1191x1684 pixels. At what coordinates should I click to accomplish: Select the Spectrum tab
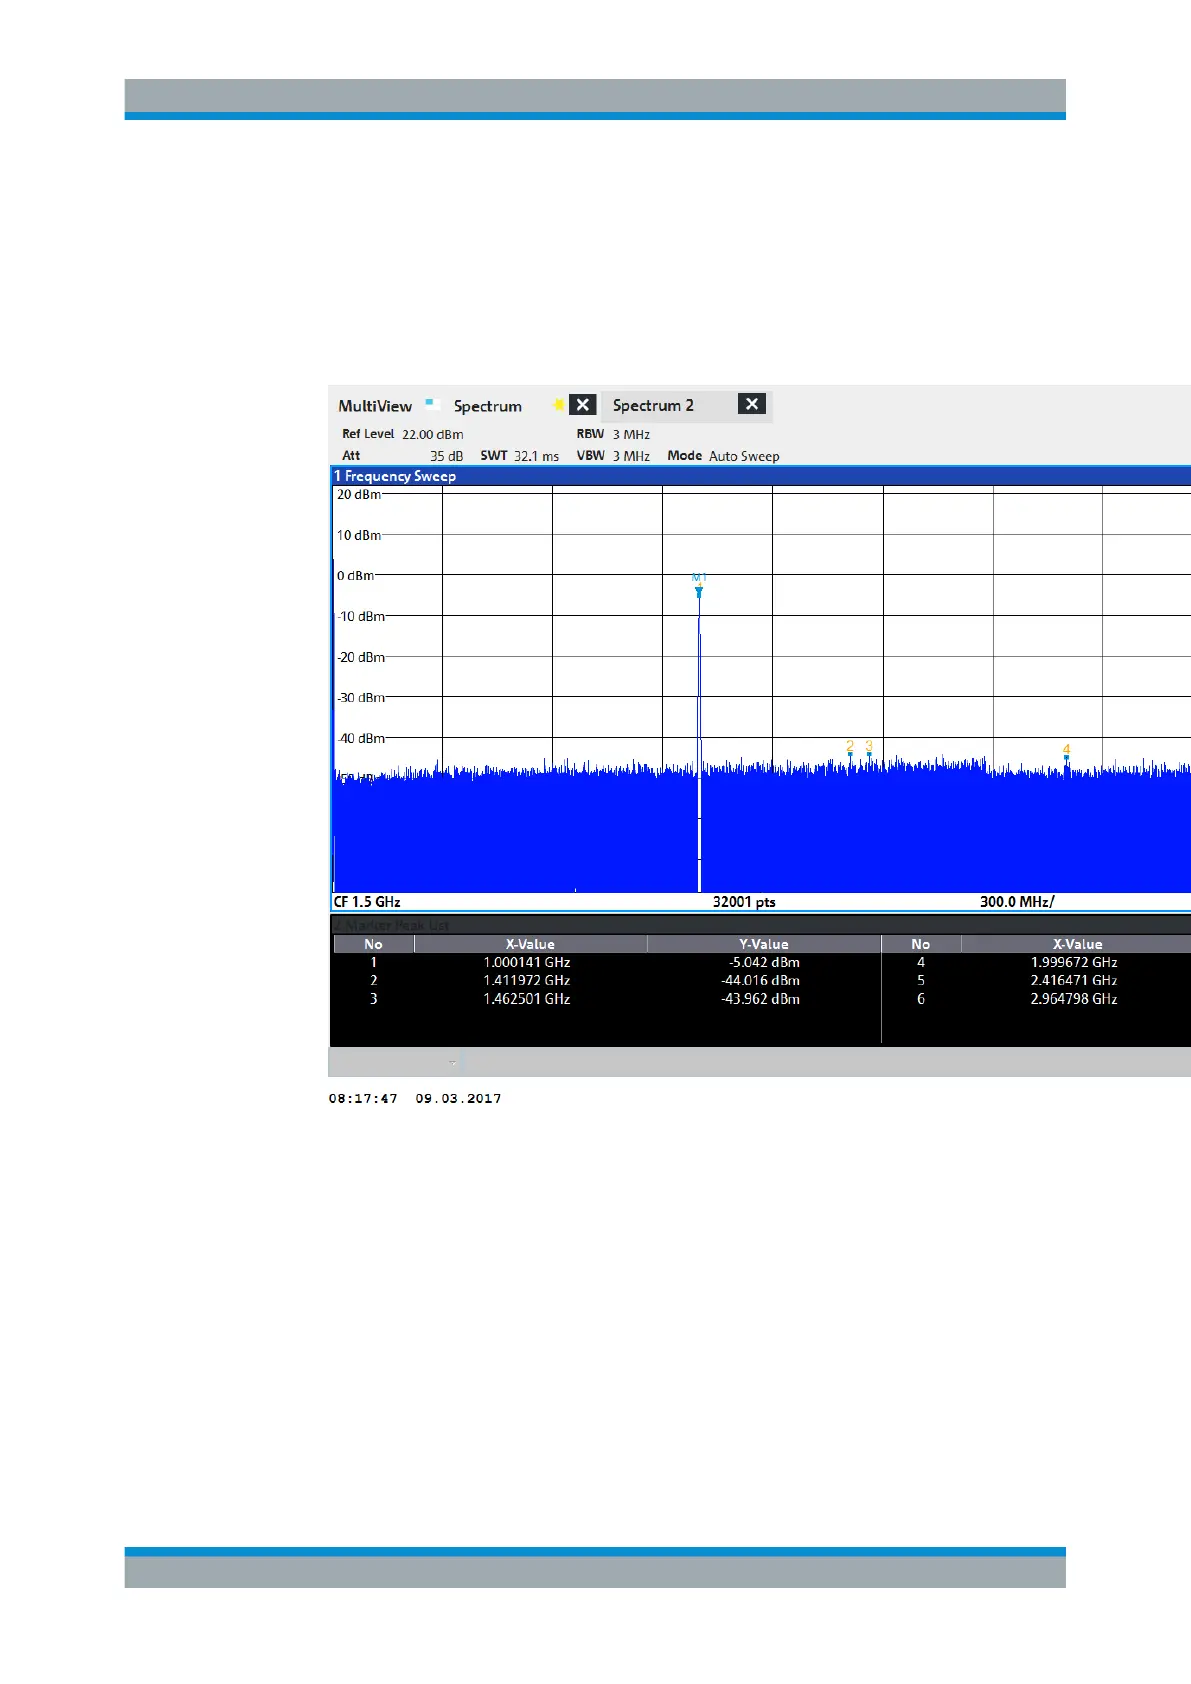(x=488, y=406)
